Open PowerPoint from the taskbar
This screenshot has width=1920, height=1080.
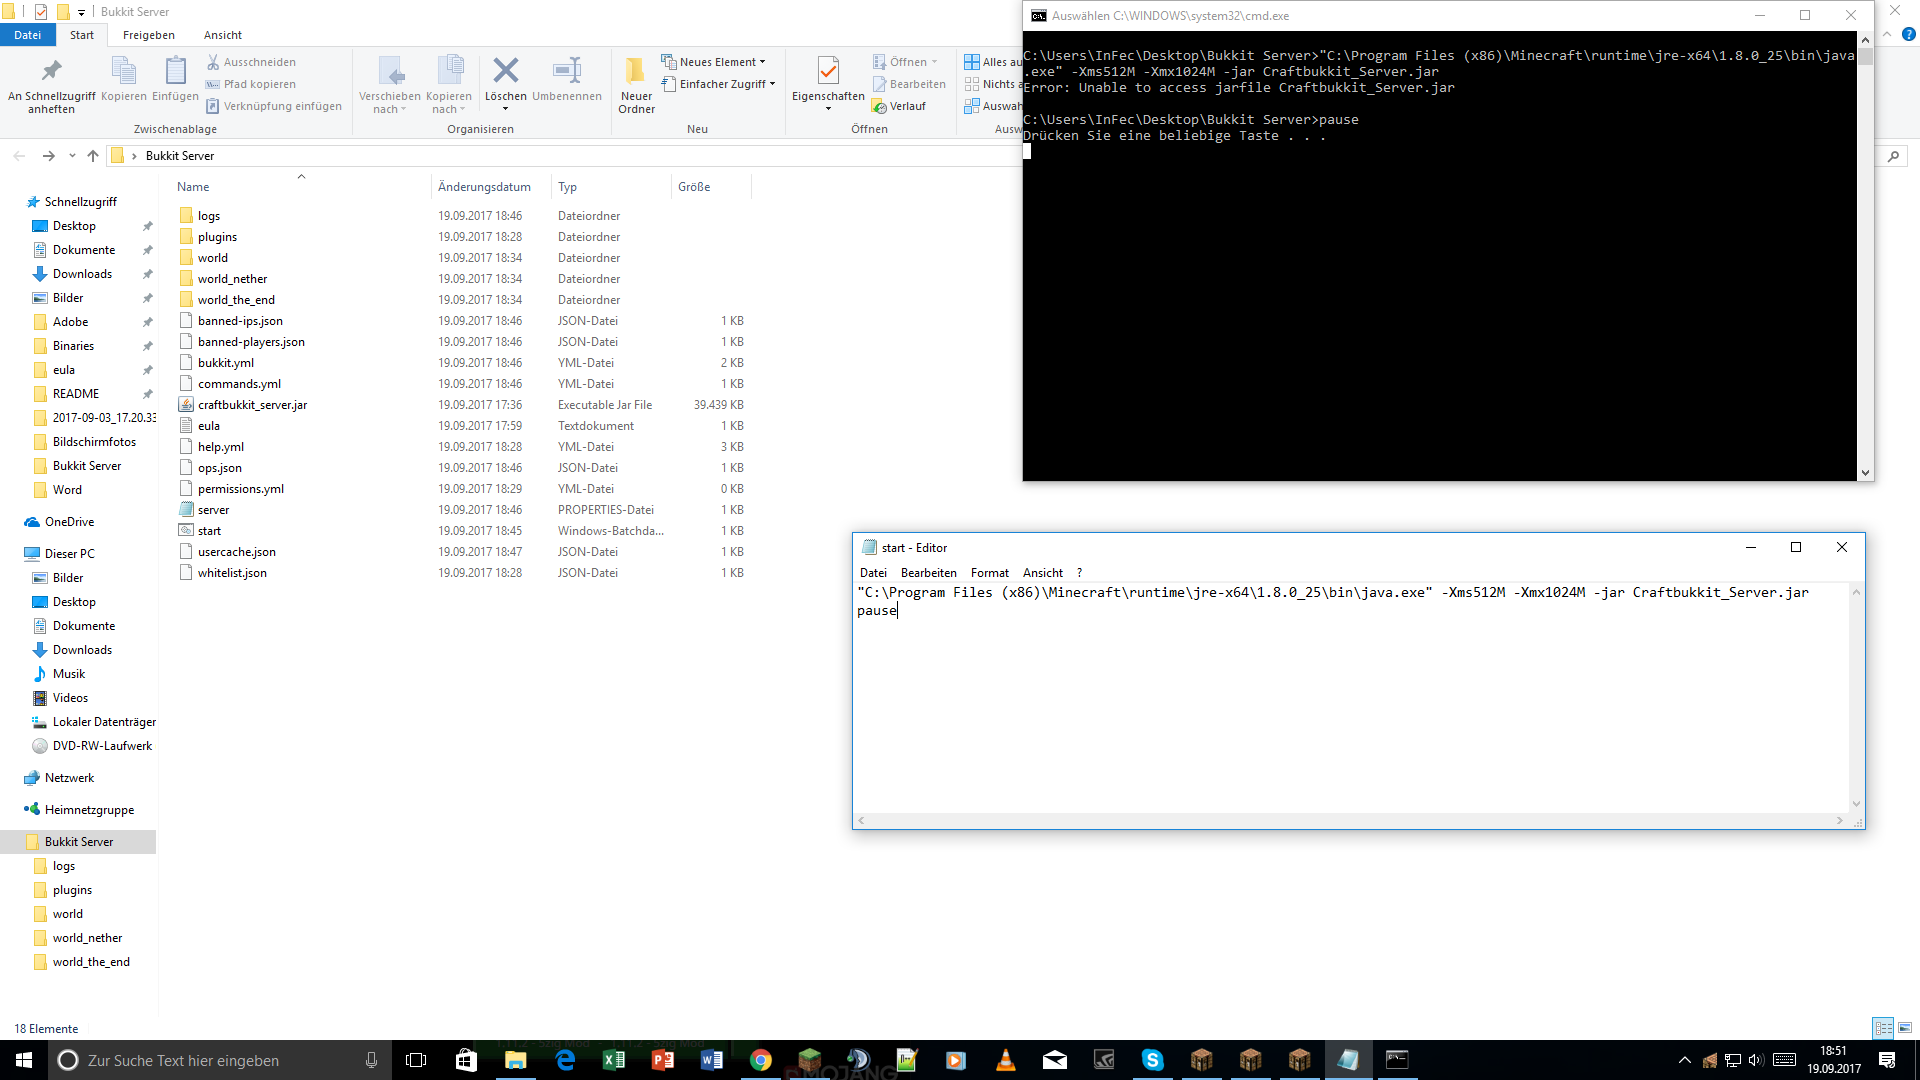click(663, 1060)
